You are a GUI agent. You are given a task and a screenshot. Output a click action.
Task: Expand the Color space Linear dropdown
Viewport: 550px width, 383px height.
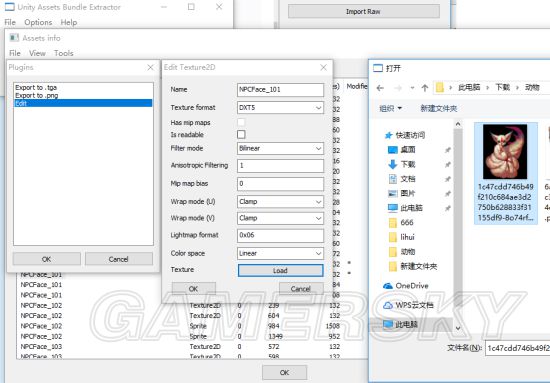[280, 253]
